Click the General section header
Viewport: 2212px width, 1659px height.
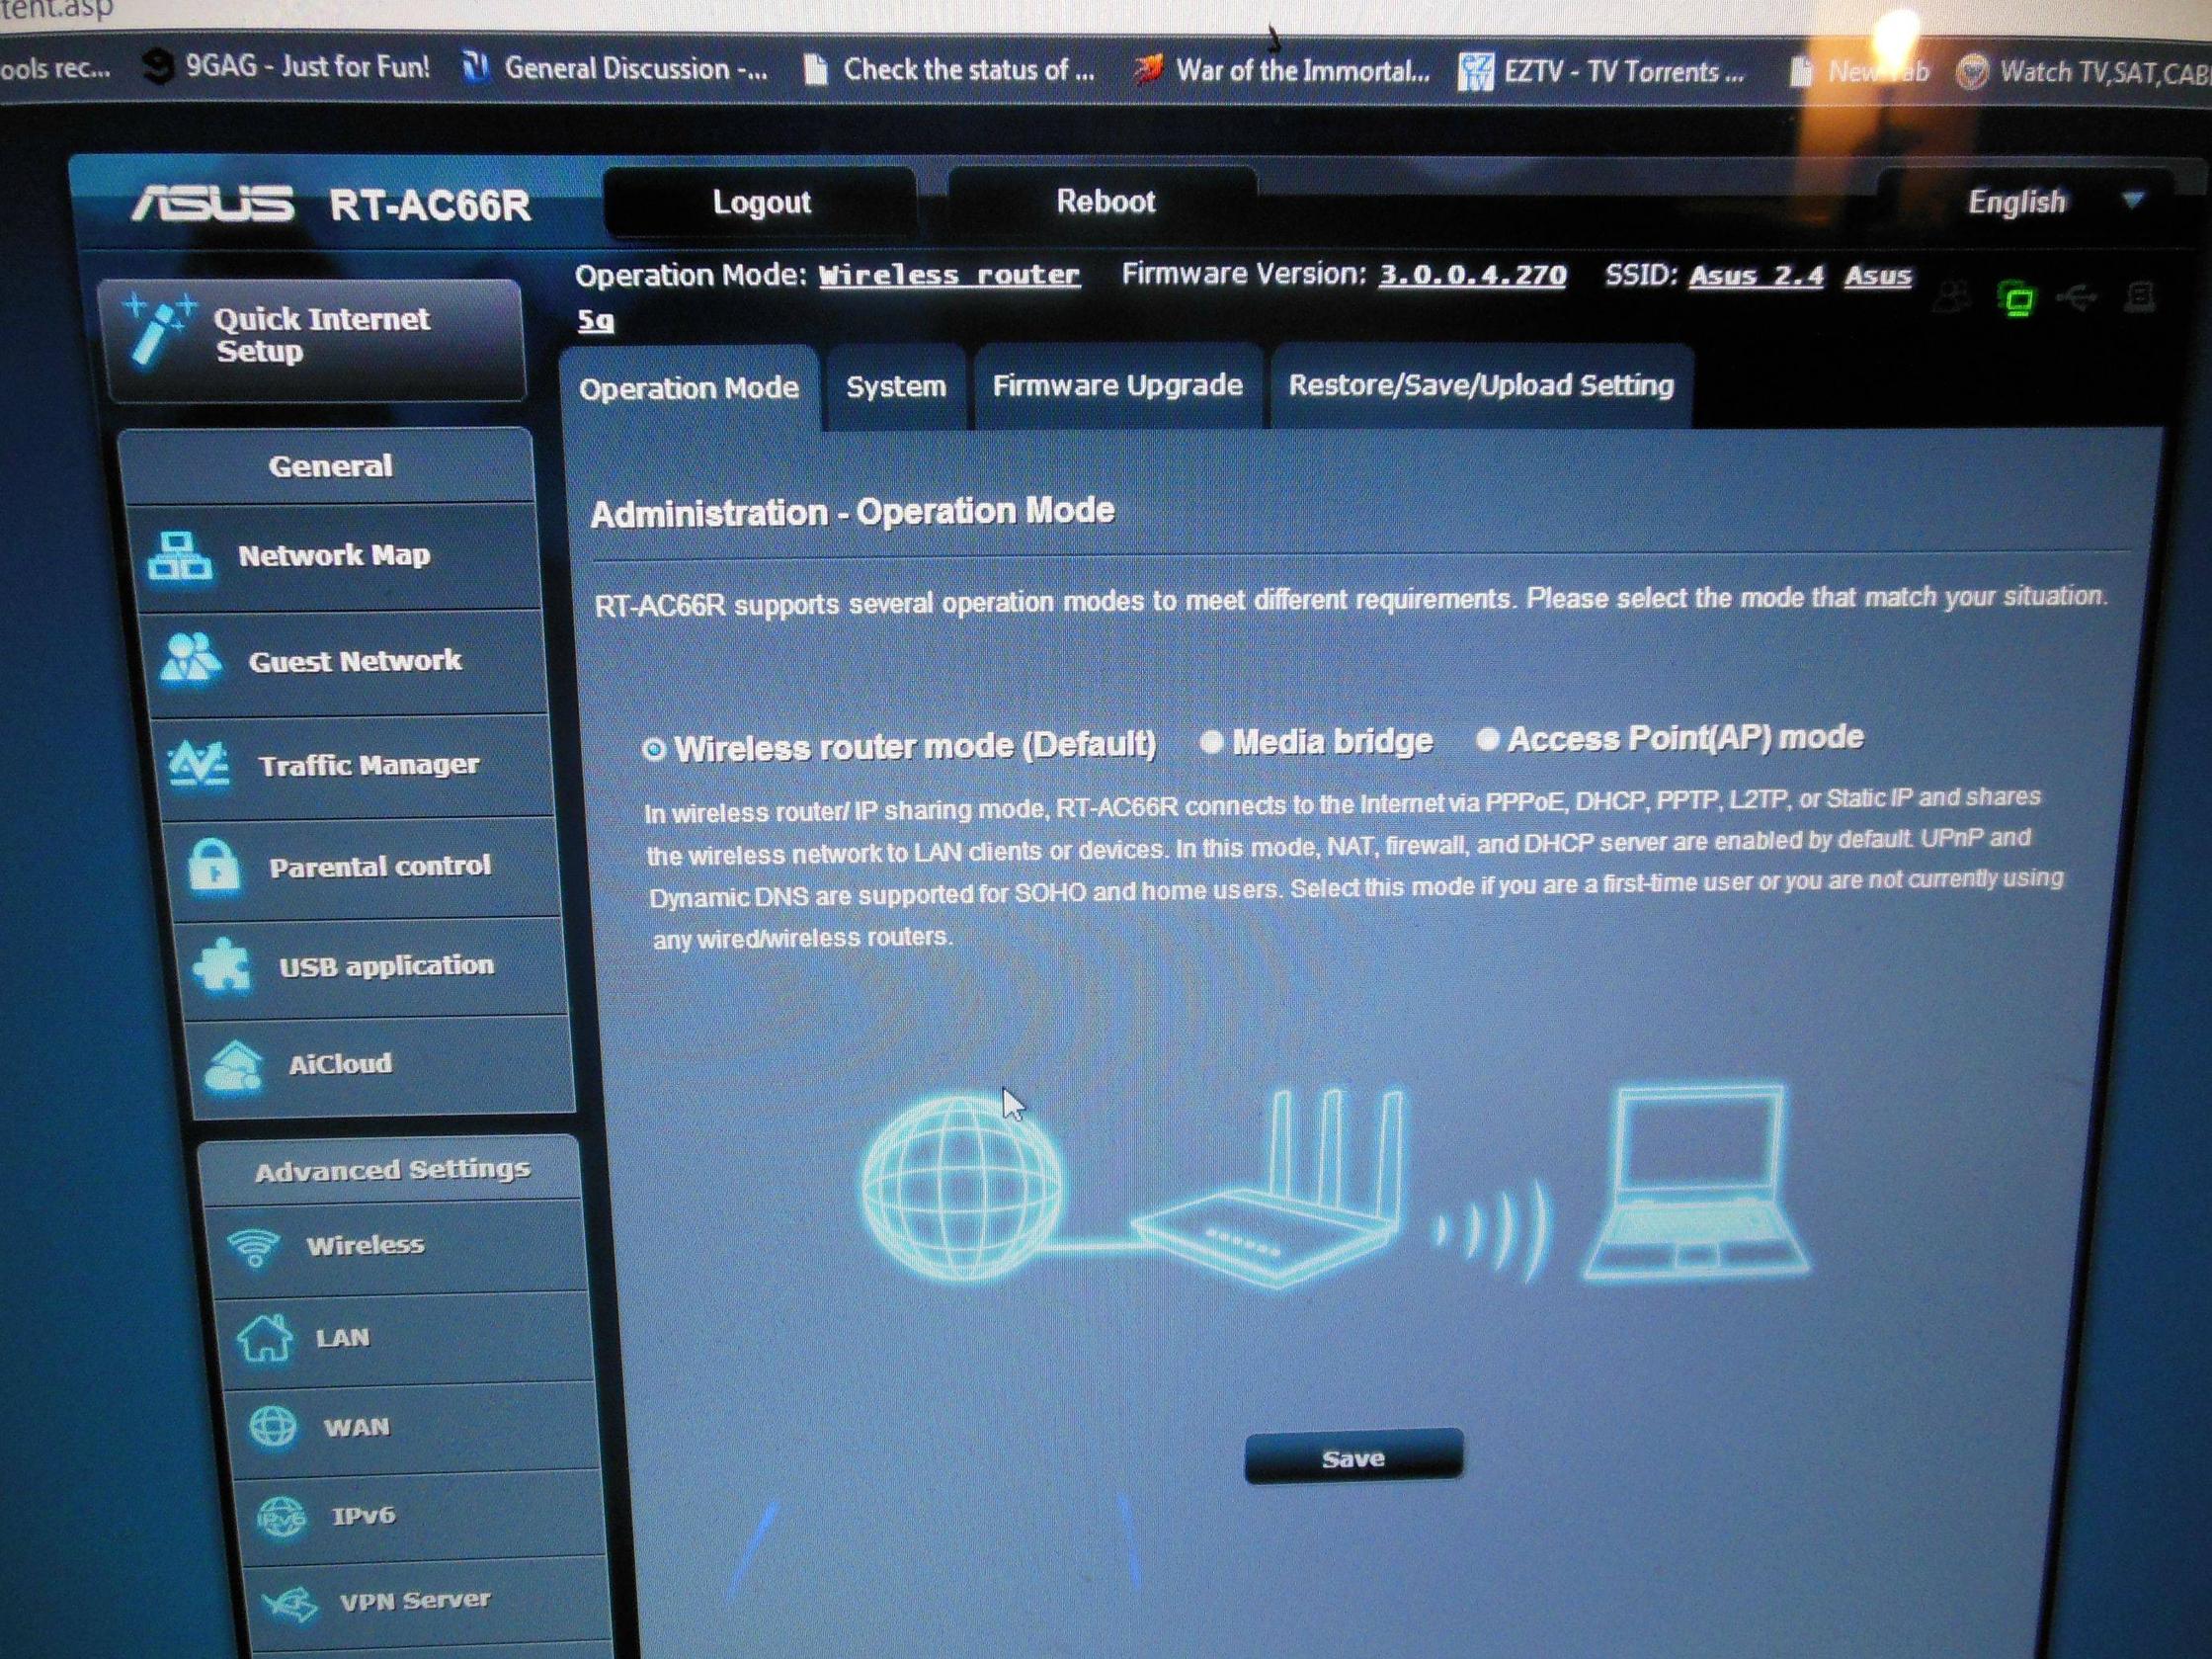[x=330, y=466]
